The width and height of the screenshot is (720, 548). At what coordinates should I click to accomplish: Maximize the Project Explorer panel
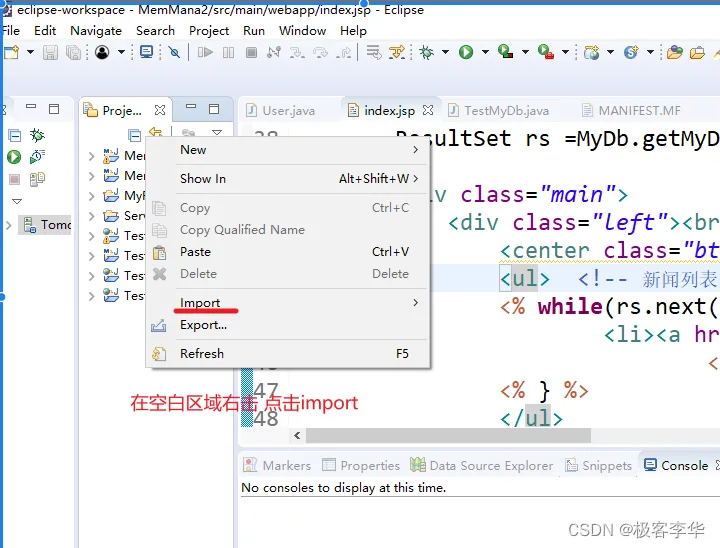pyautogui.click(x=214, y=109)
